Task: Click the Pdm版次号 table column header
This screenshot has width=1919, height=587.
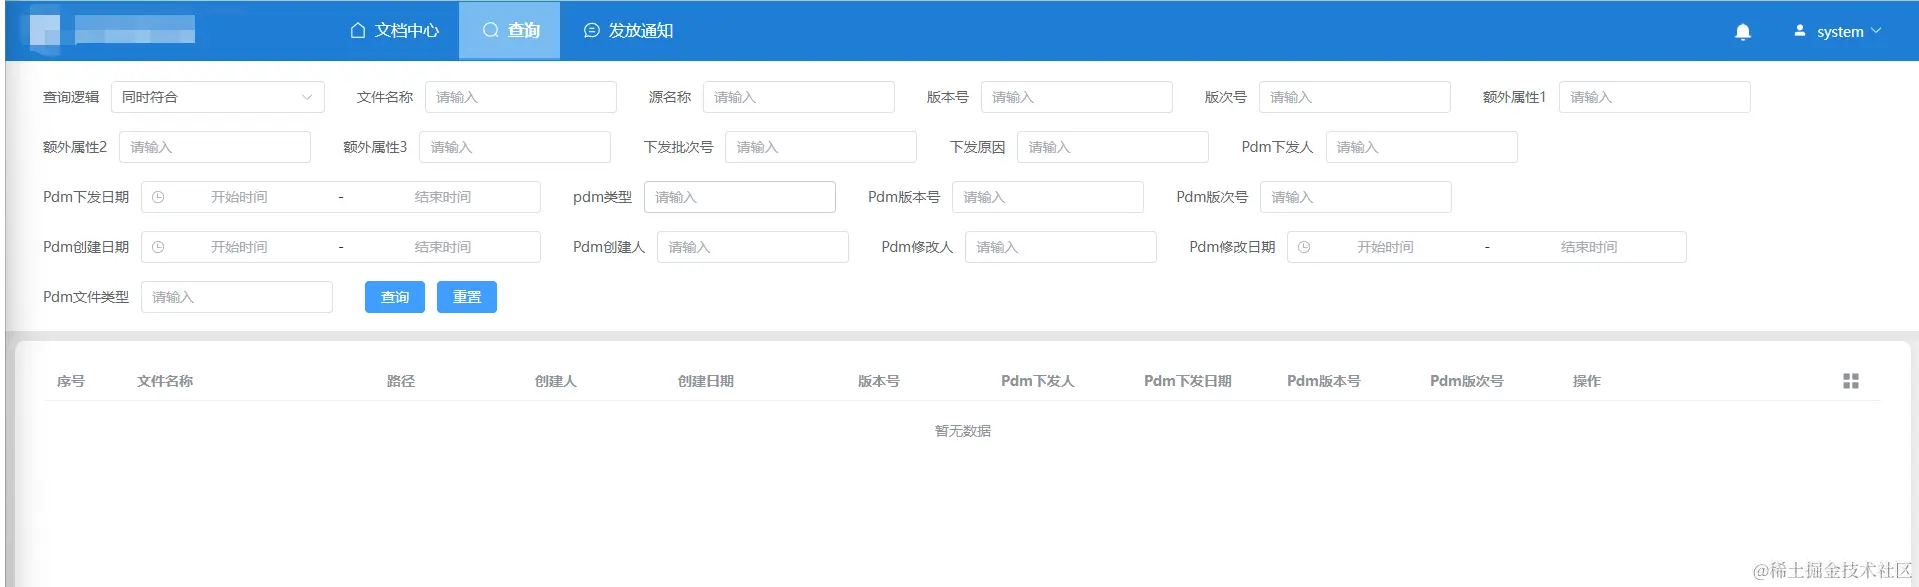Action: 1467,381
